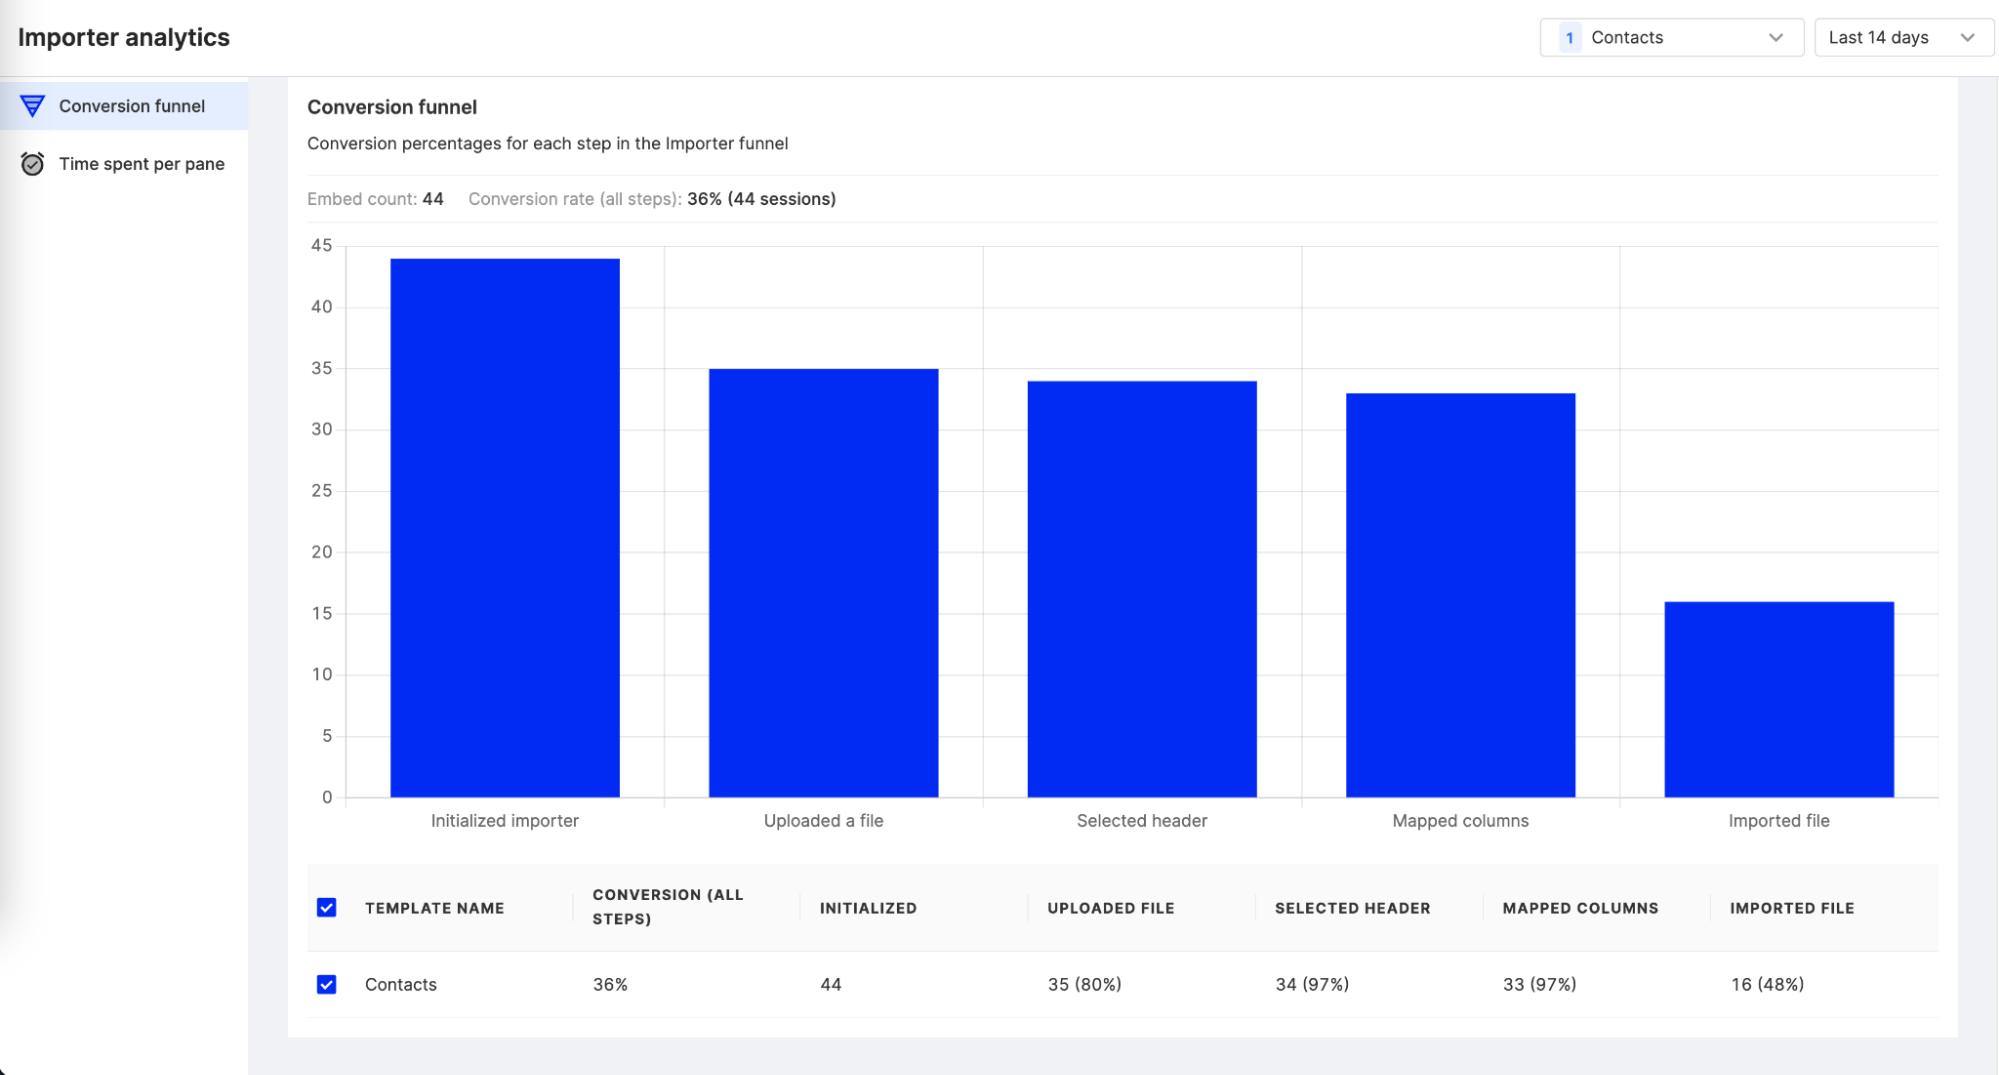Click the Imported File column header
Viewport: 1999px width, 1075px height.
[1792, 908]
